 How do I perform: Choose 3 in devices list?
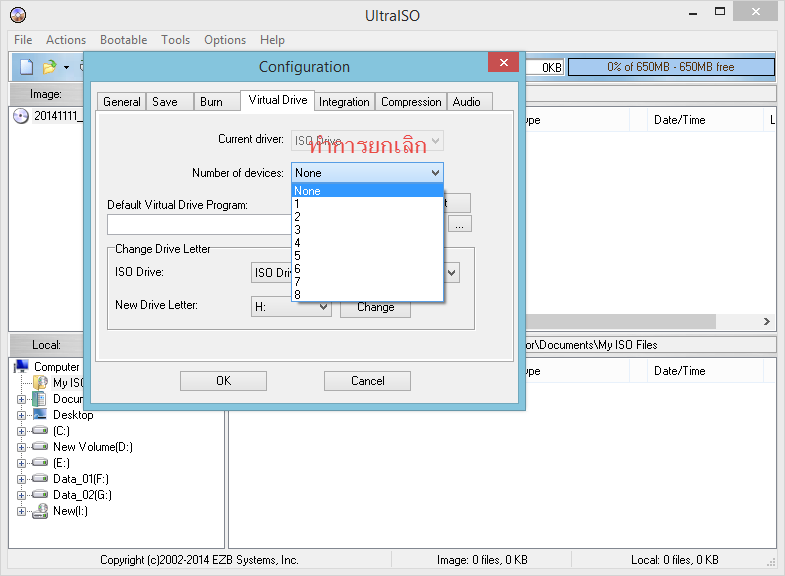click(x=367, y=230)
